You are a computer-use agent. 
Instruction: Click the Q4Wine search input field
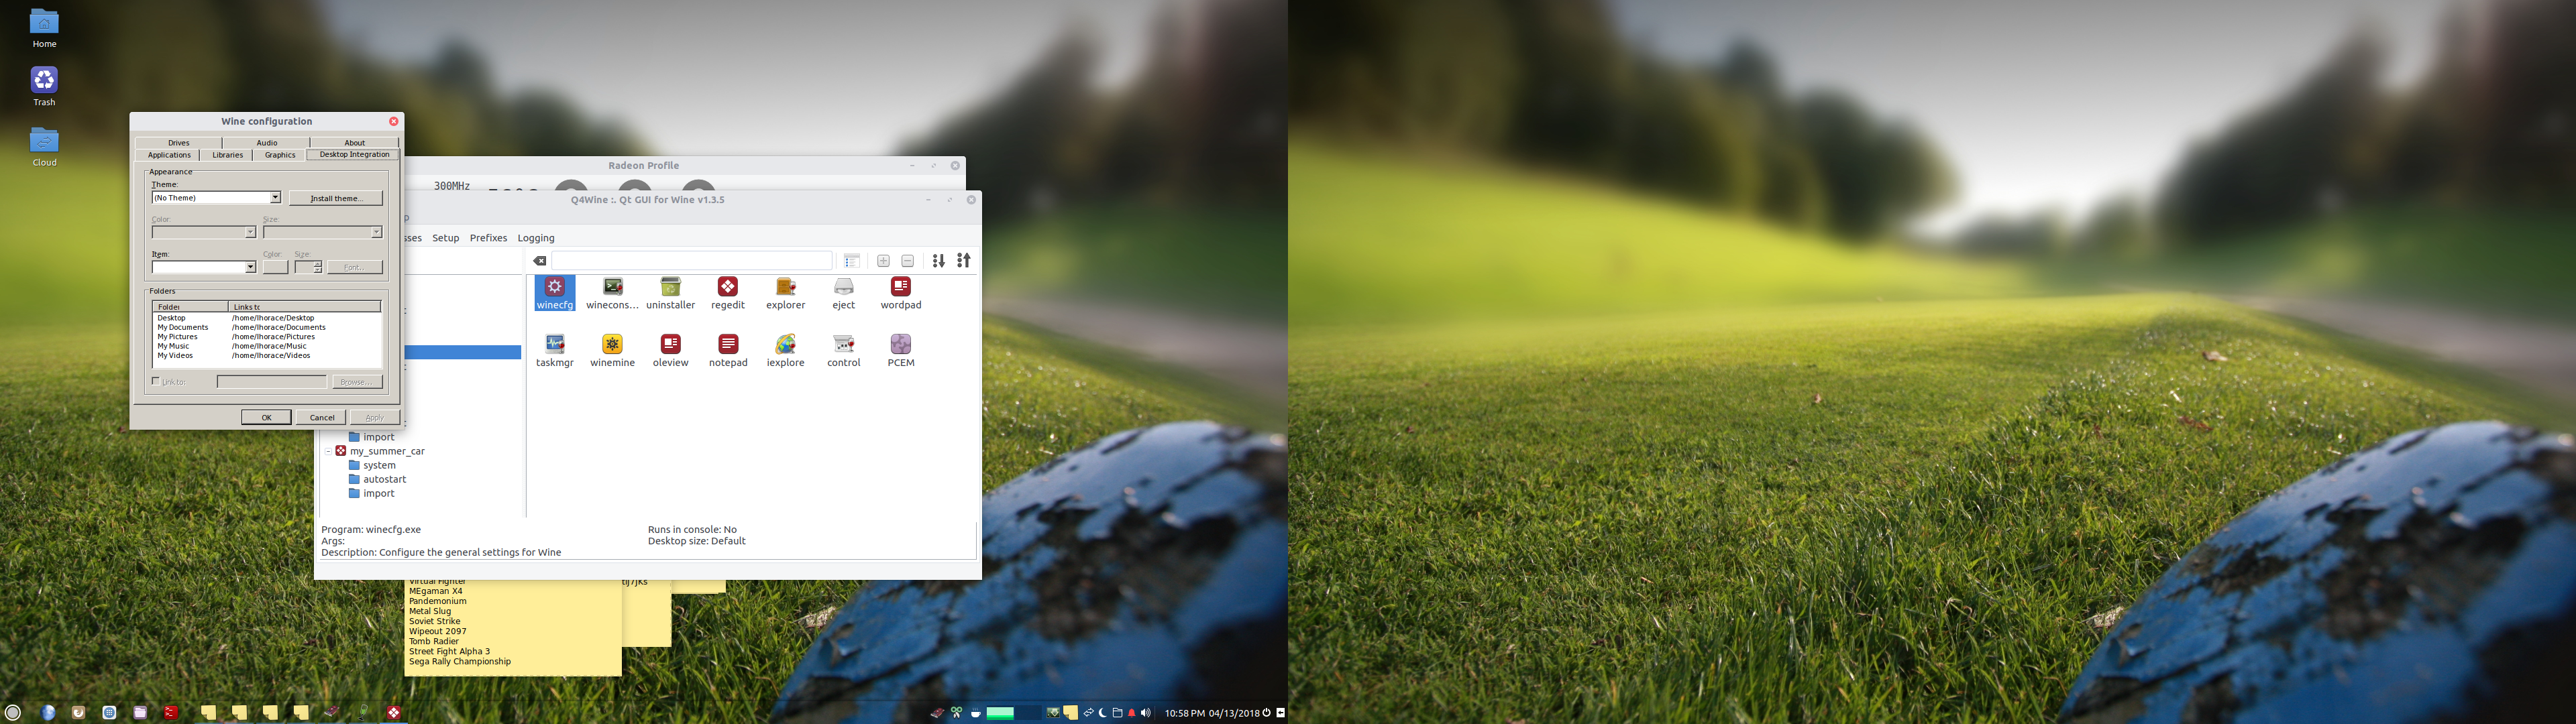[692, 261]
